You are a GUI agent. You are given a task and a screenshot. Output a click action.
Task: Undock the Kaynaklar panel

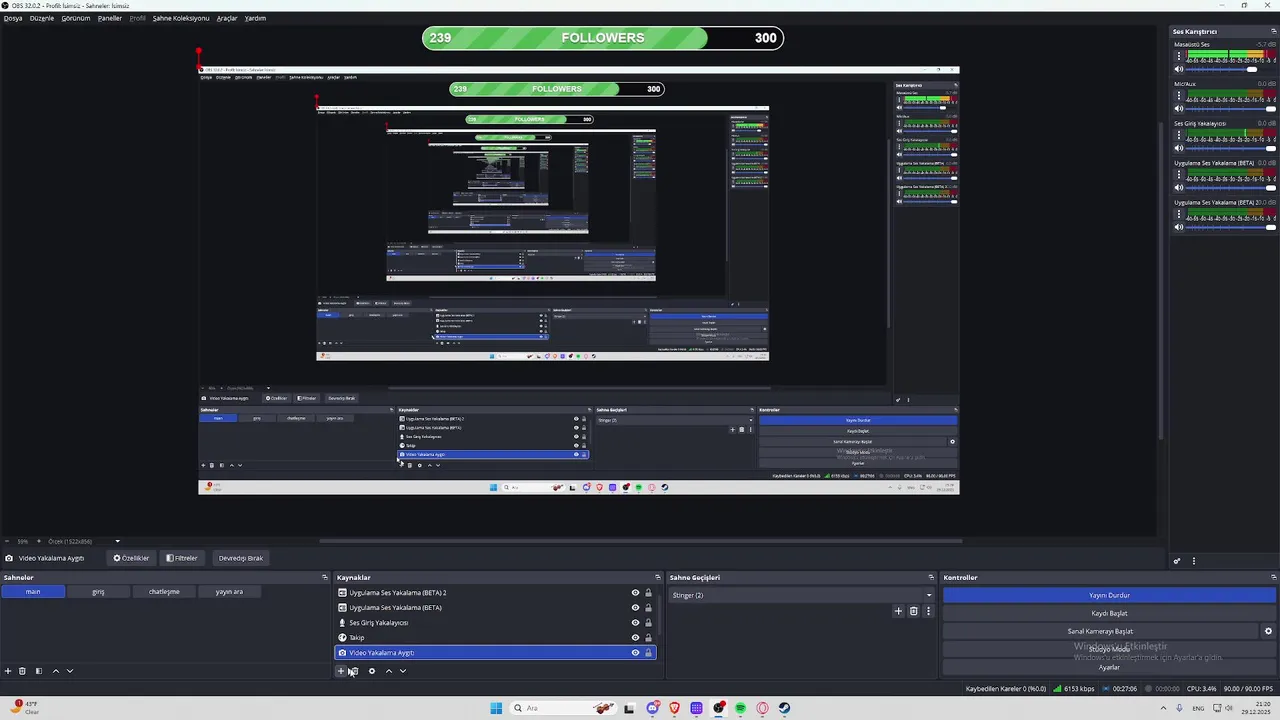click(x=657, y=577)
